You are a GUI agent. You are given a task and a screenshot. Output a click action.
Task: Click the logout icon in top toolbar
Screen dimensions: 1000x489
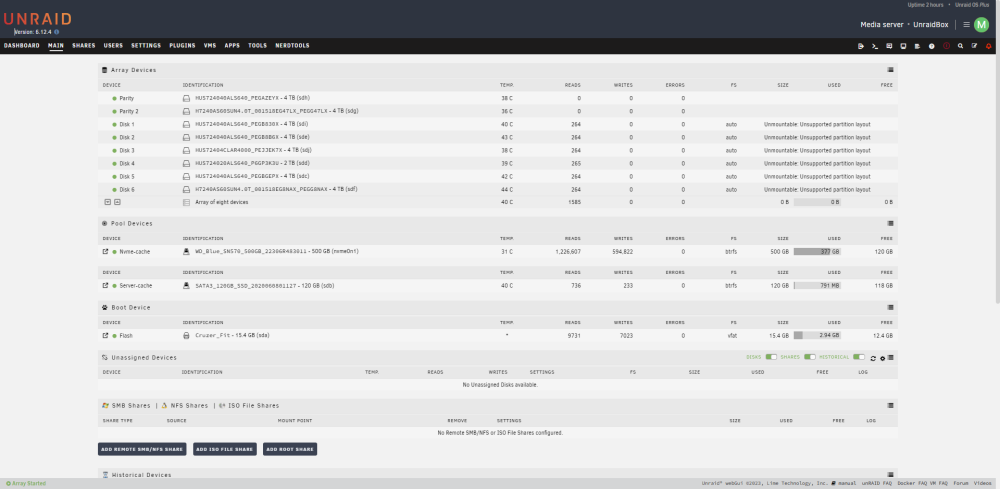[861, 46]
